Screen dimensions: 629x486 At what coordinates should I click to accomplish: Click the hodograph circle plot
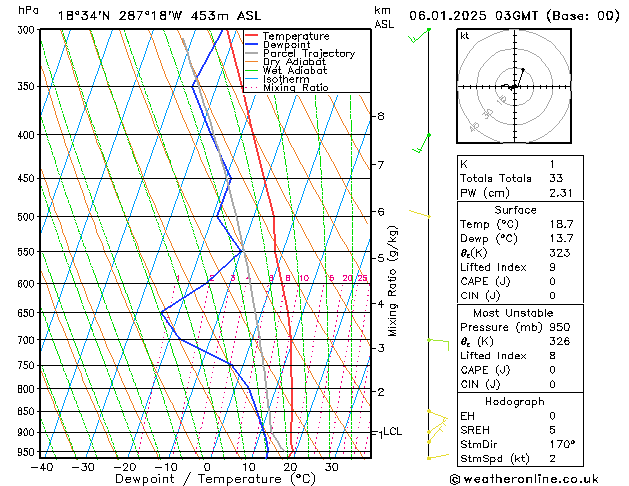point(513,88)
